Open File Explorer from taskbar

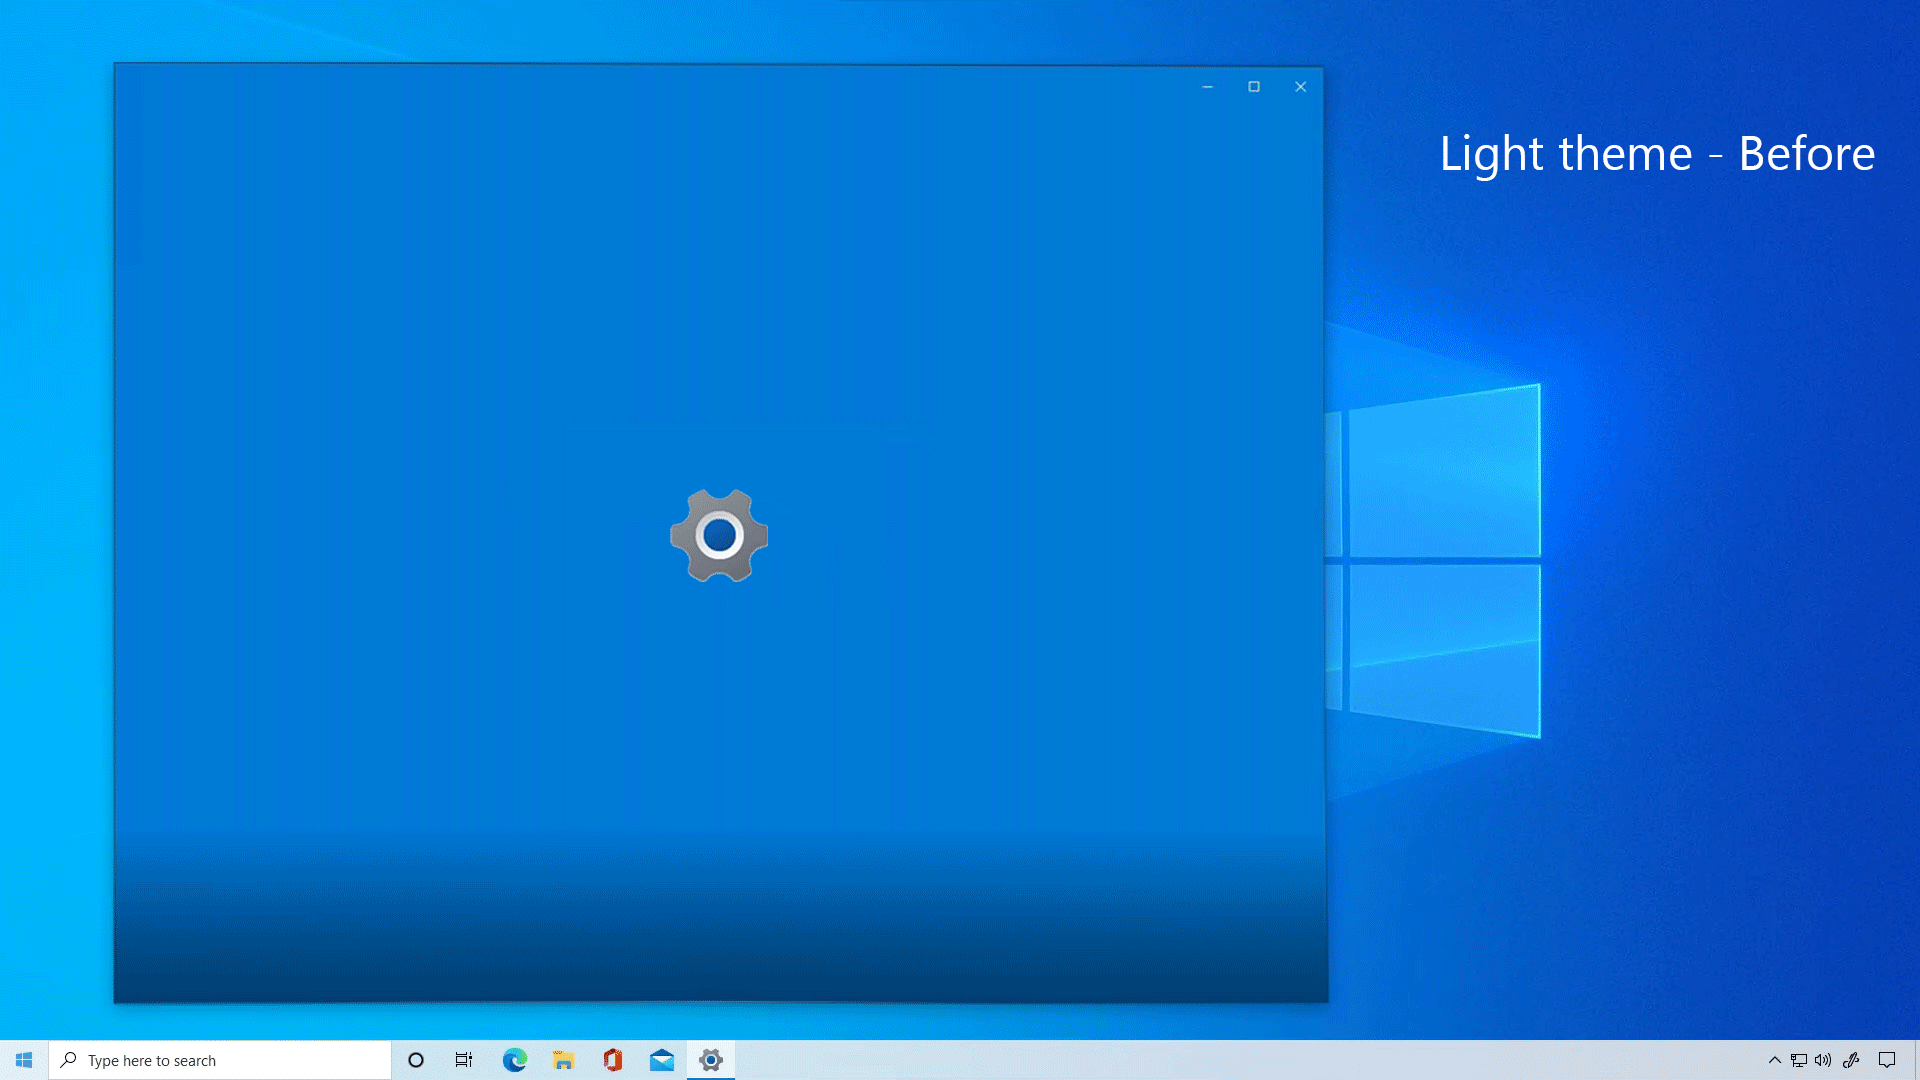[563, 1060]
